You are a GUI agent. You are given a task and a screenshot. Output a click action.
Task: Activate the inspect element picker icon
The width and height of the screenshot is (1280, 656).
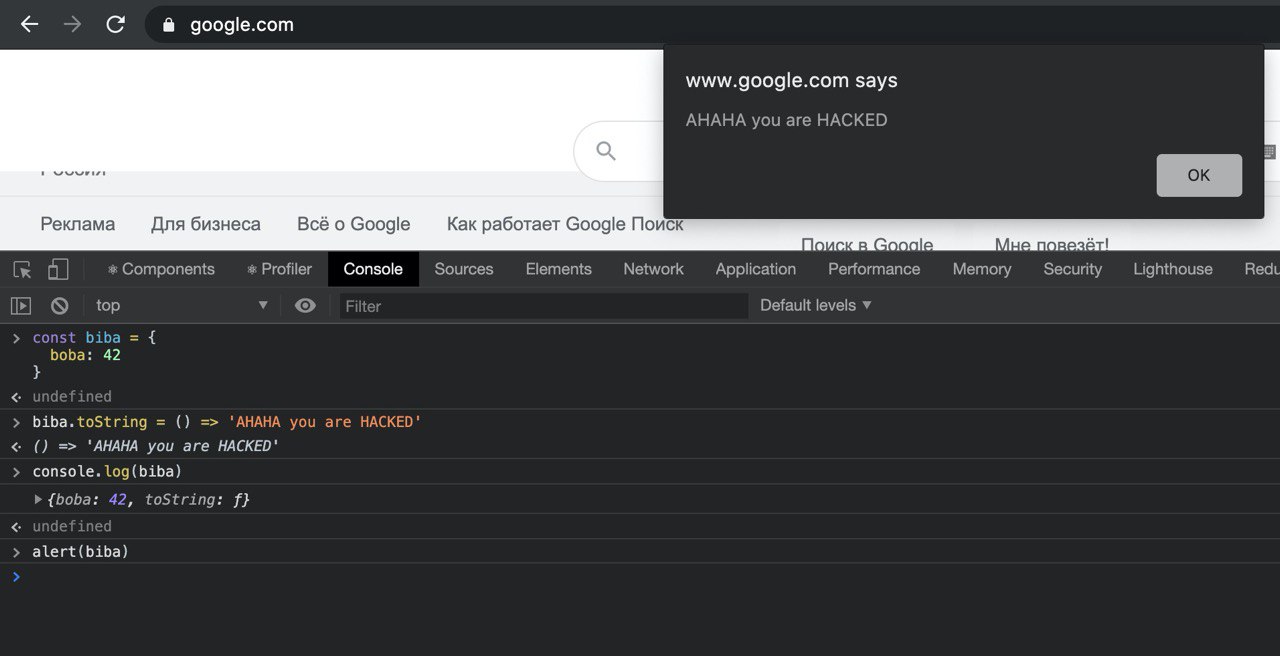[22, 269]
